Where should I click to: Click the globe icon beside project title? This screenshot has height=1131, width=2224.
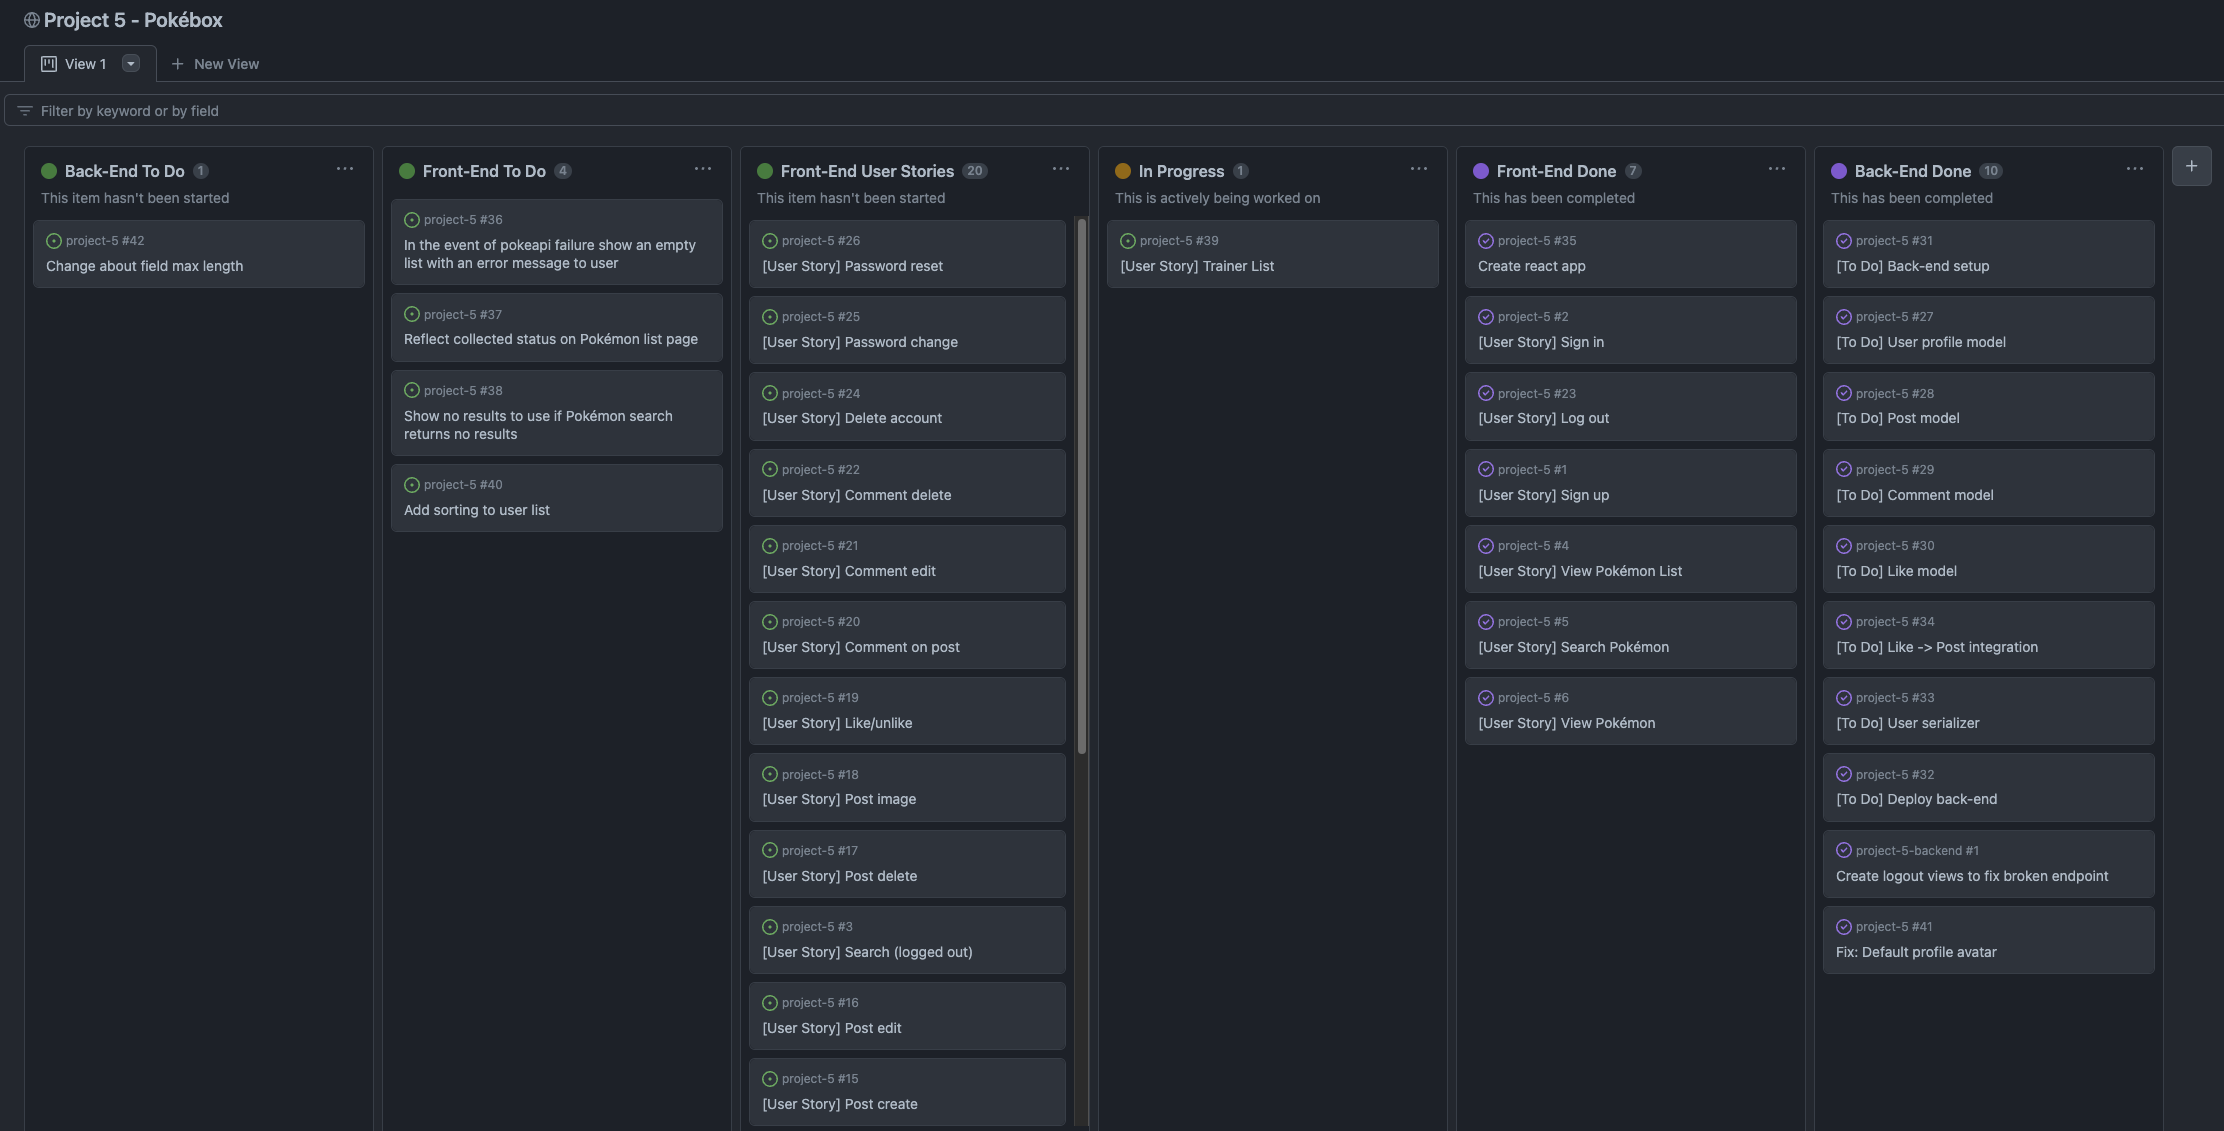[x=32, y=20]
